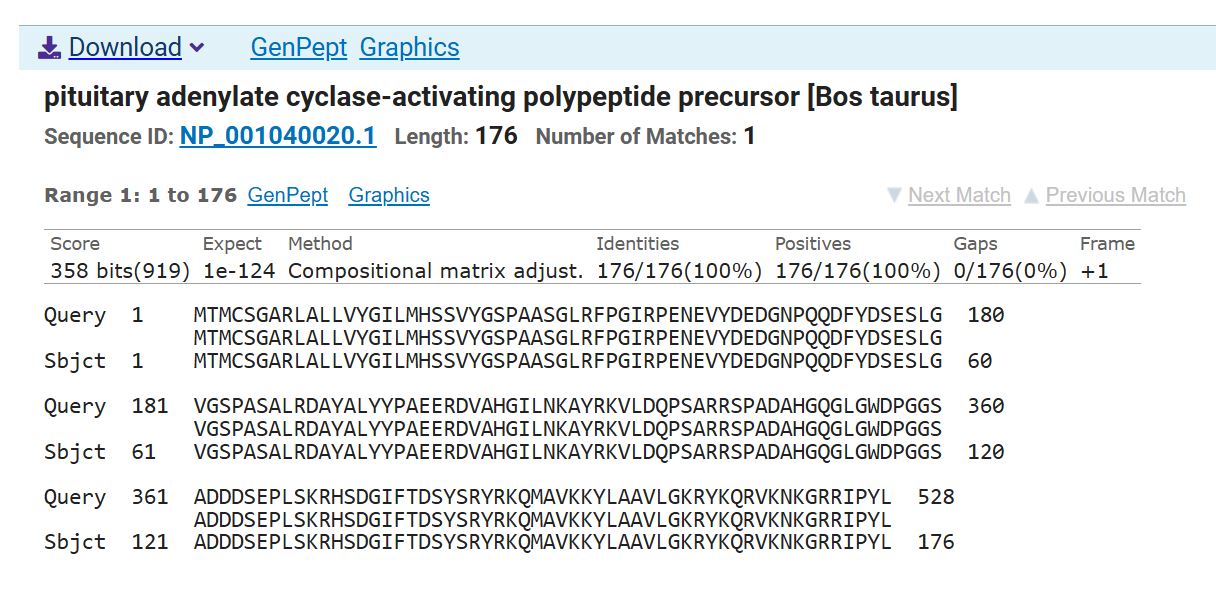This screenshot has width=1216, height=606.
Task: Click the Compositional matrix adjust. method text
Action: coord(435,271)
